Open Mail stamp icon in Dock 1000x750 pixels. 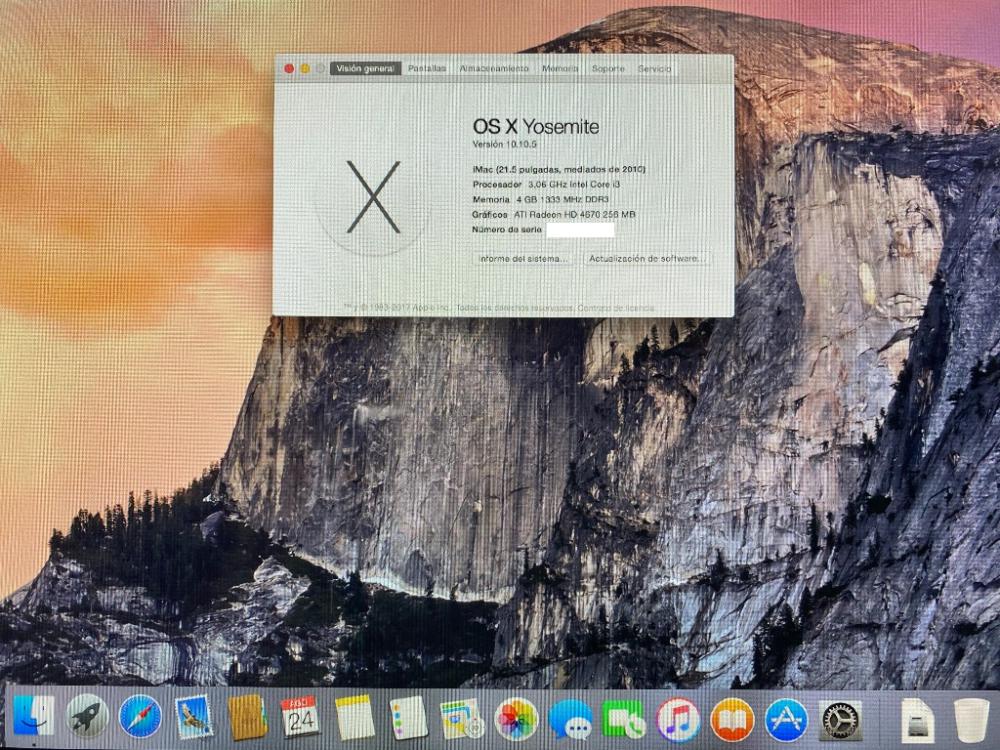click(x=194, y=717)
